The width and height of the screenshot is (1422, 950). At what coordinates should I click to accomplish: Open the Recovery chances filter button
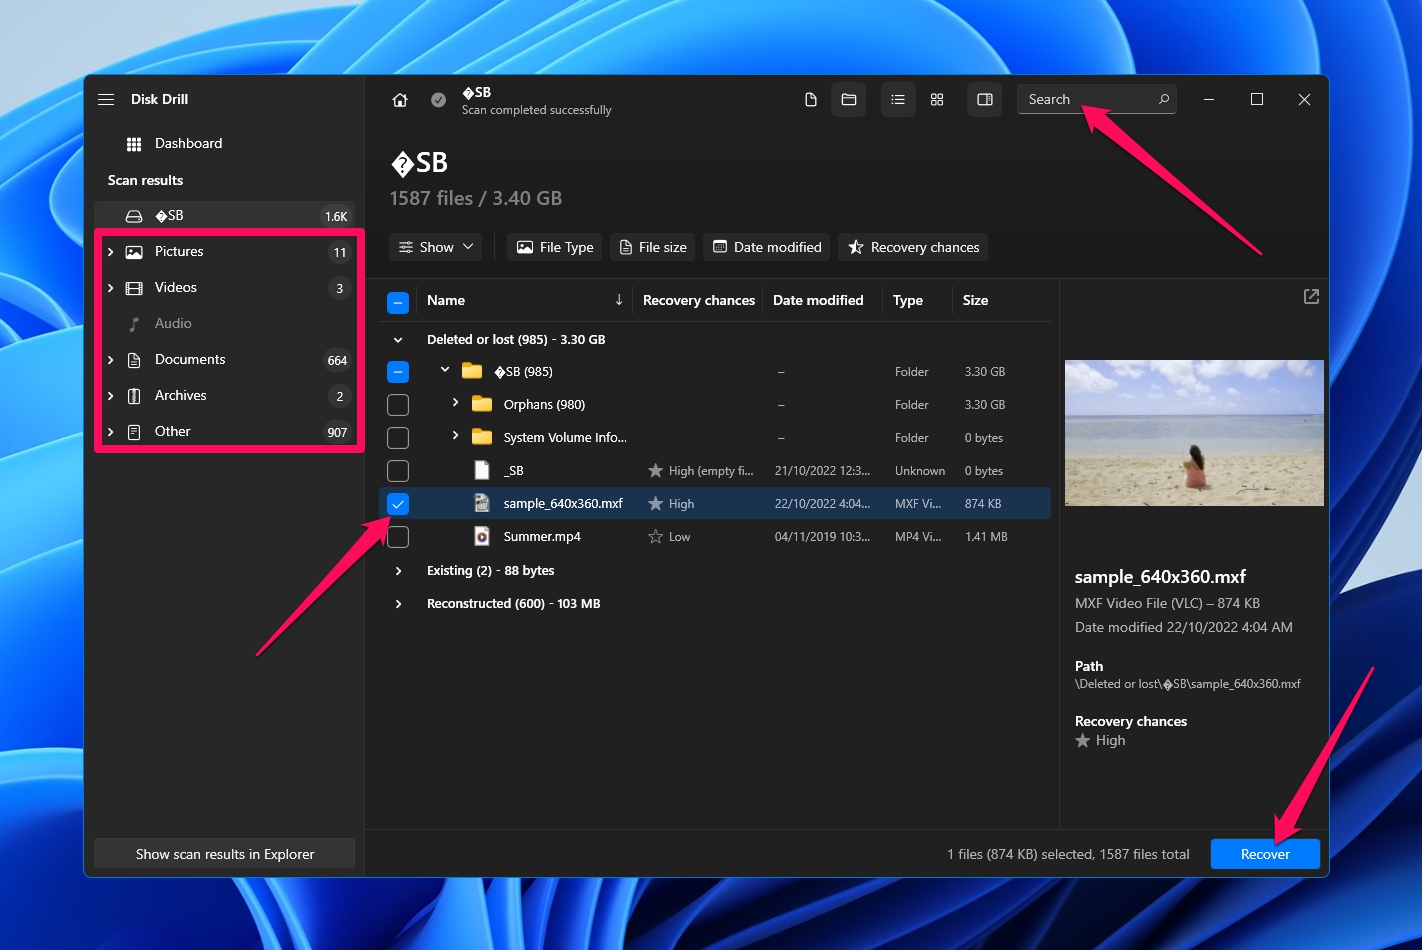click(913, 247)
